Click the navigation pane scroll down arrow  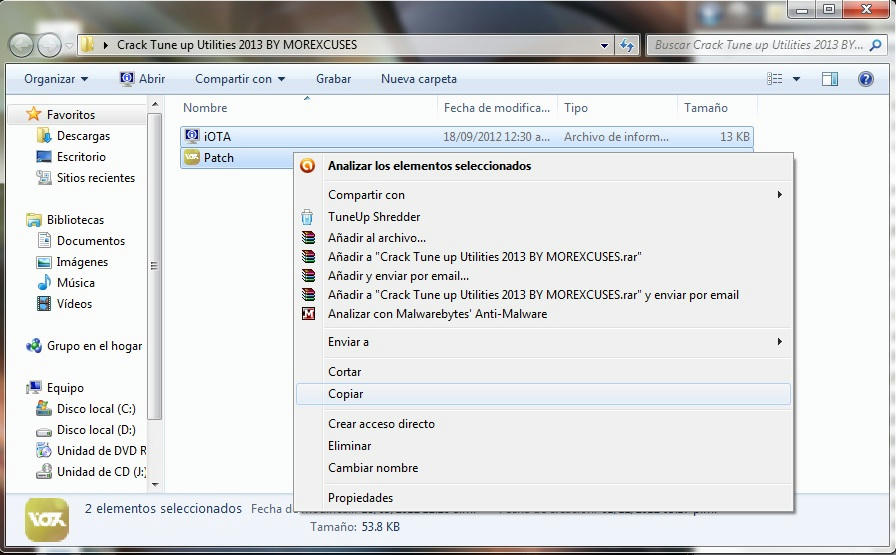point(154,484)
